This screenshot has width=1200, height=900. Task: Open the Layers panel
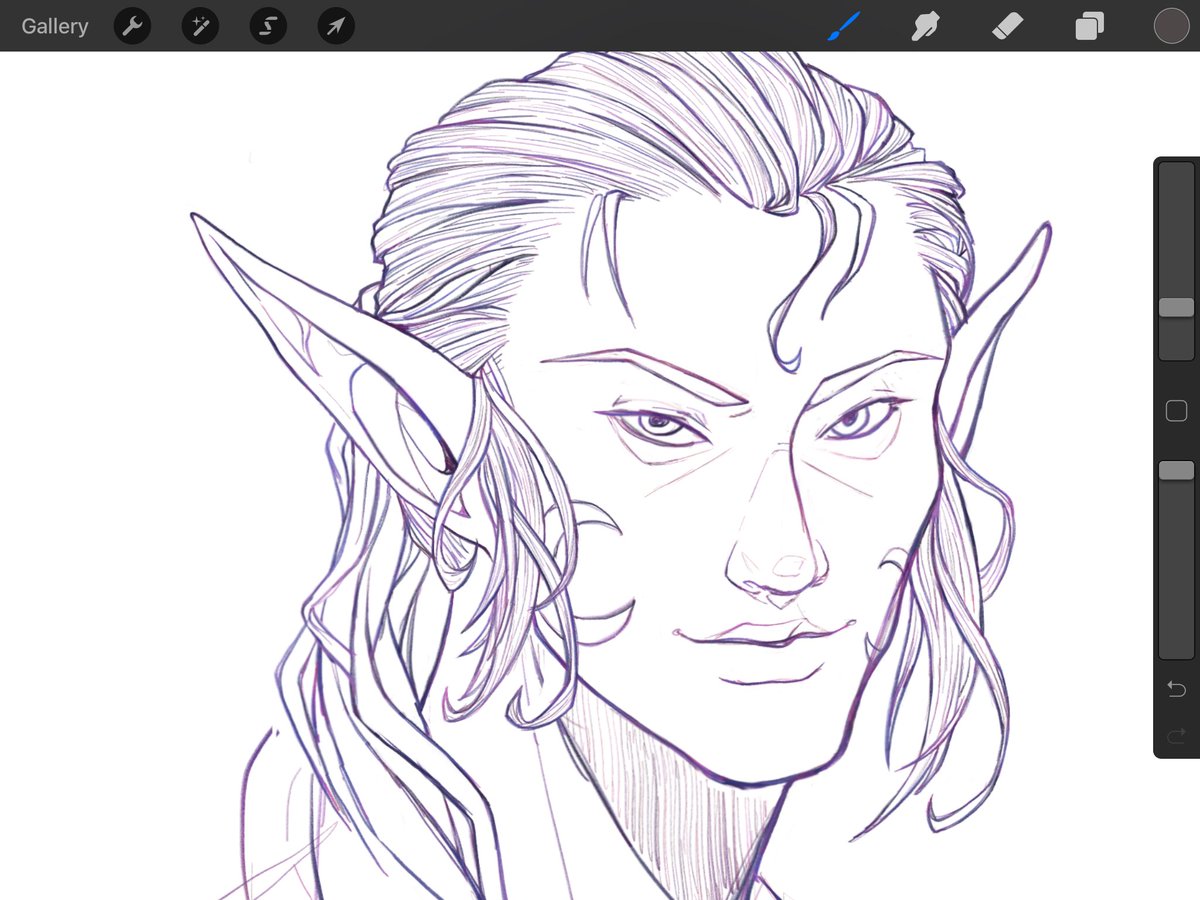pyautogui.click(x=1089, y=26)
